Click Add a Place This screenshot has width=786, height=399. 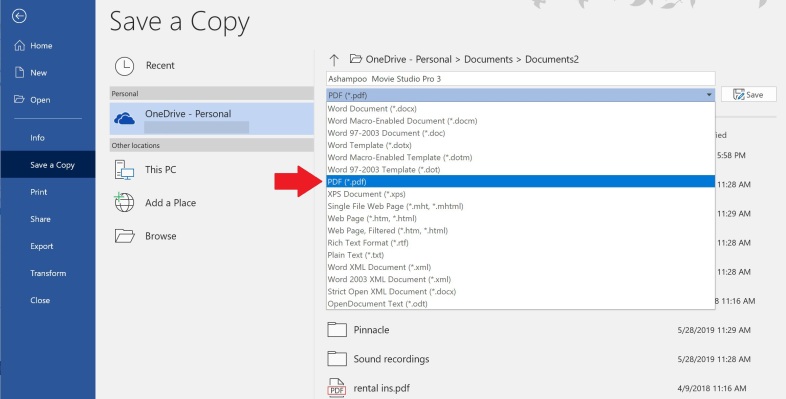click(x=212, y=203)
